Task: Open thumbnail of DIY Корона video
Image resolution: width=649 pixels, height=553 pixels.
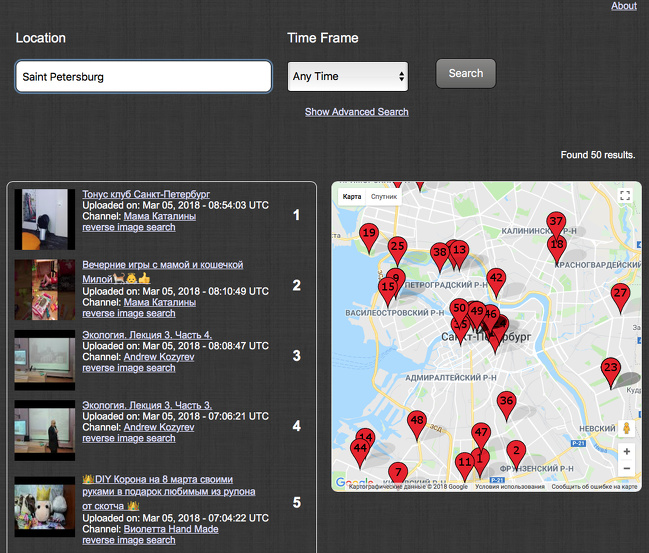Action: [x=45, y=506]
